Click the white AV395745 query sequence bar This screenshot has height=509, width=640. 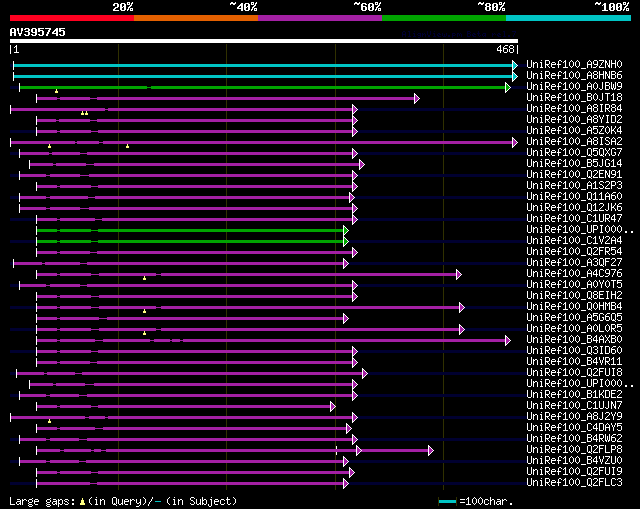[264, 41]
